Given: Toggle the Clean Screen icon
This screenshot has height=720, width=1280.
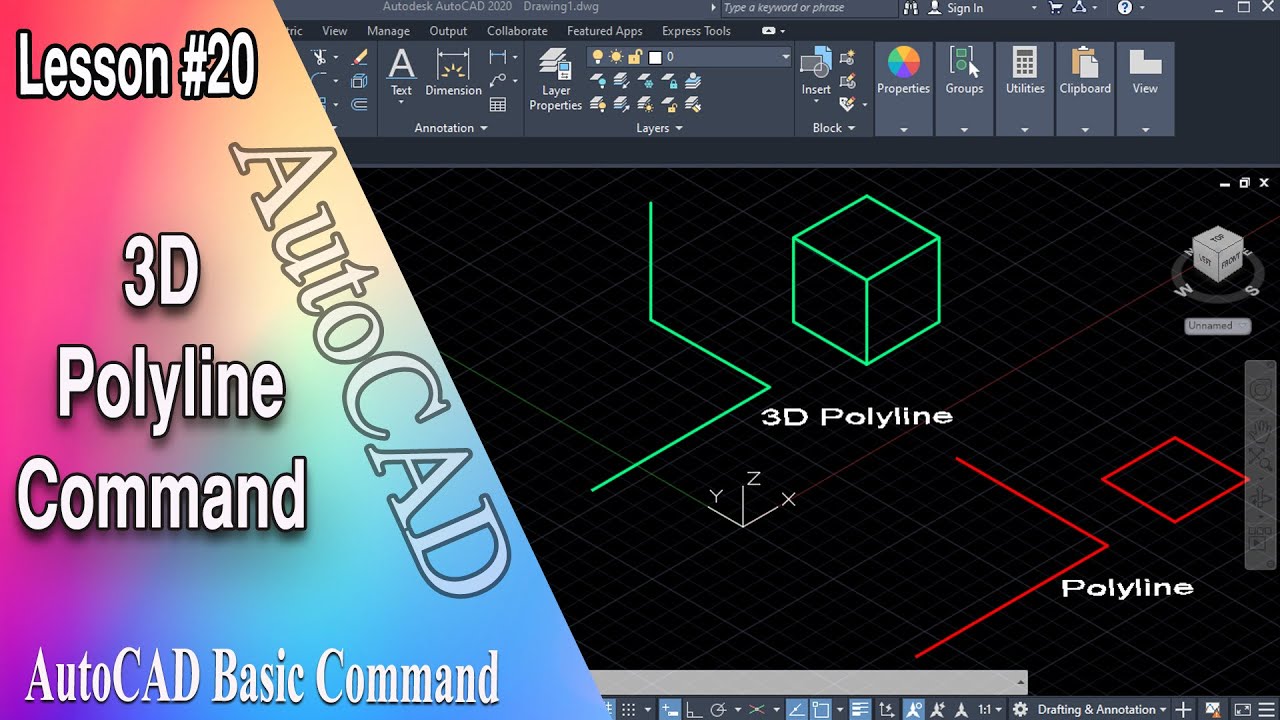Looking at the screenshot, I should [1242, 710].
